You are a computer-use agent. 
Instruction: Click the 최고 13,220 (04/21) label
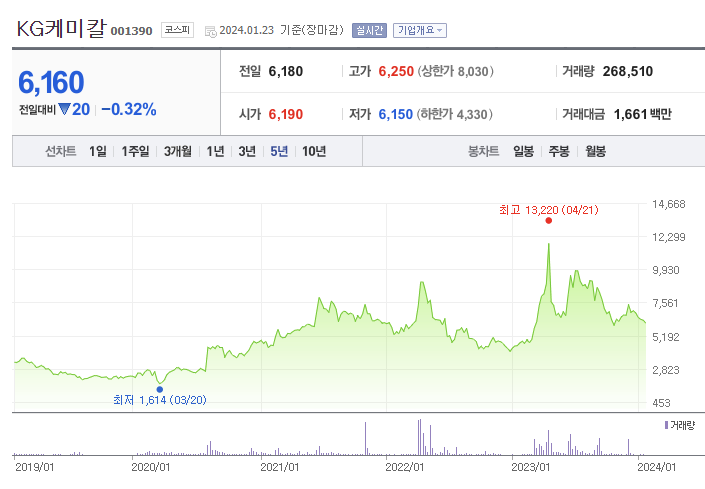coord(549,210)
